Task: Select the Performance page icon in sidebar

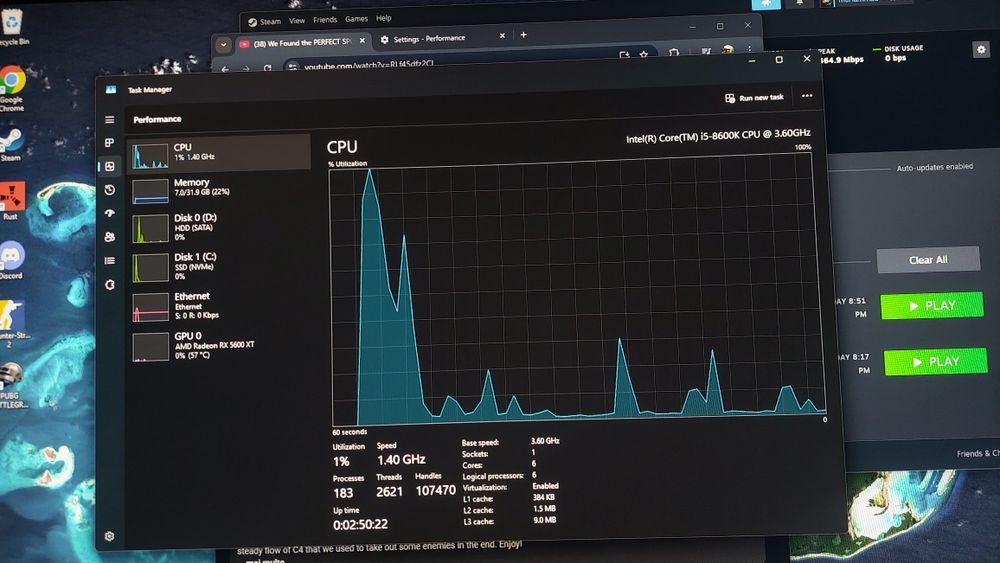Action: tap(110, 166)
